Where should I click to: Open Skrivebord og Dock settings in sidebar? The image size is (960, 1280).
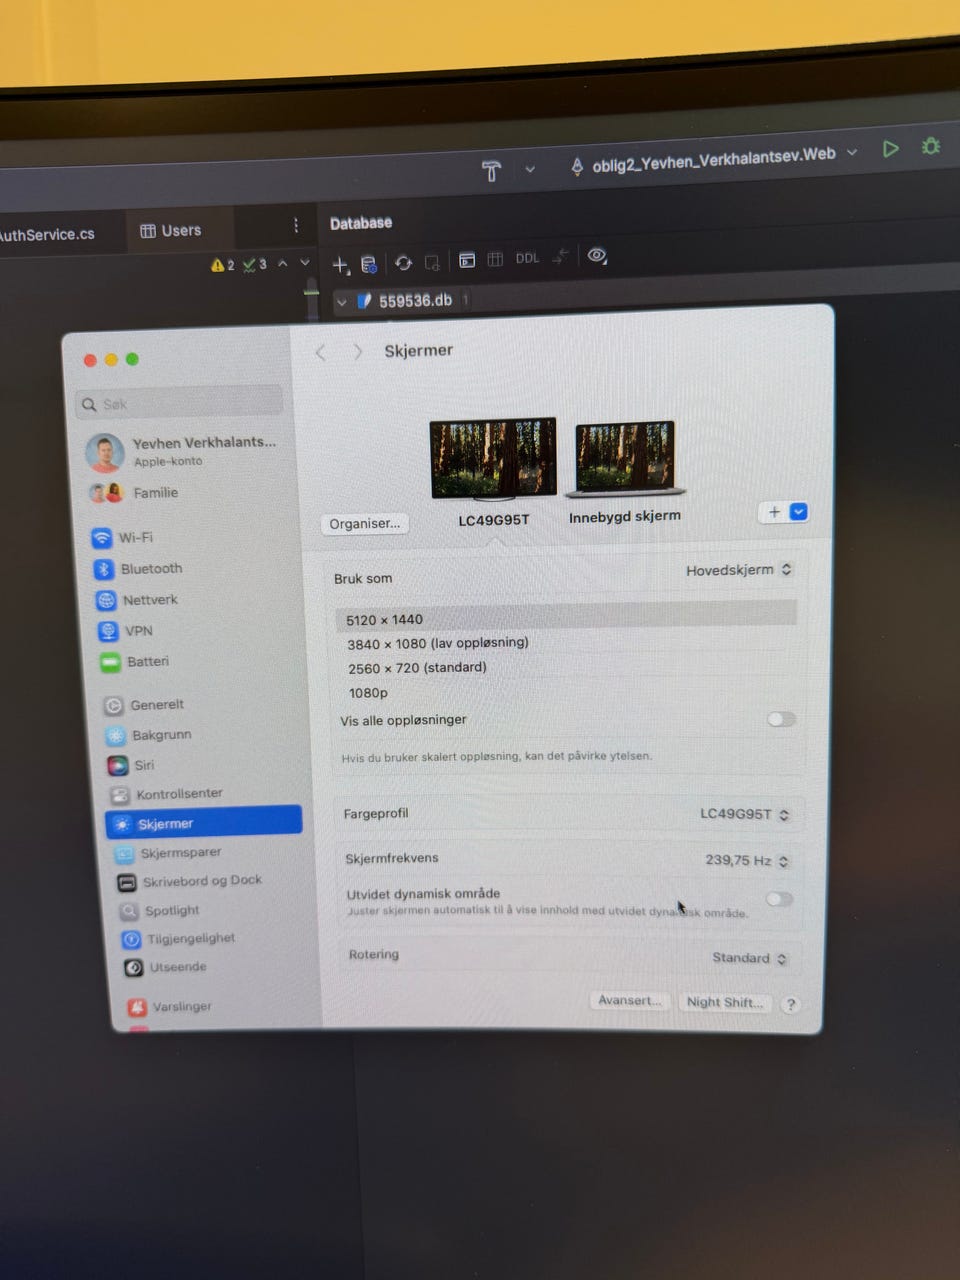coord(190,881)
